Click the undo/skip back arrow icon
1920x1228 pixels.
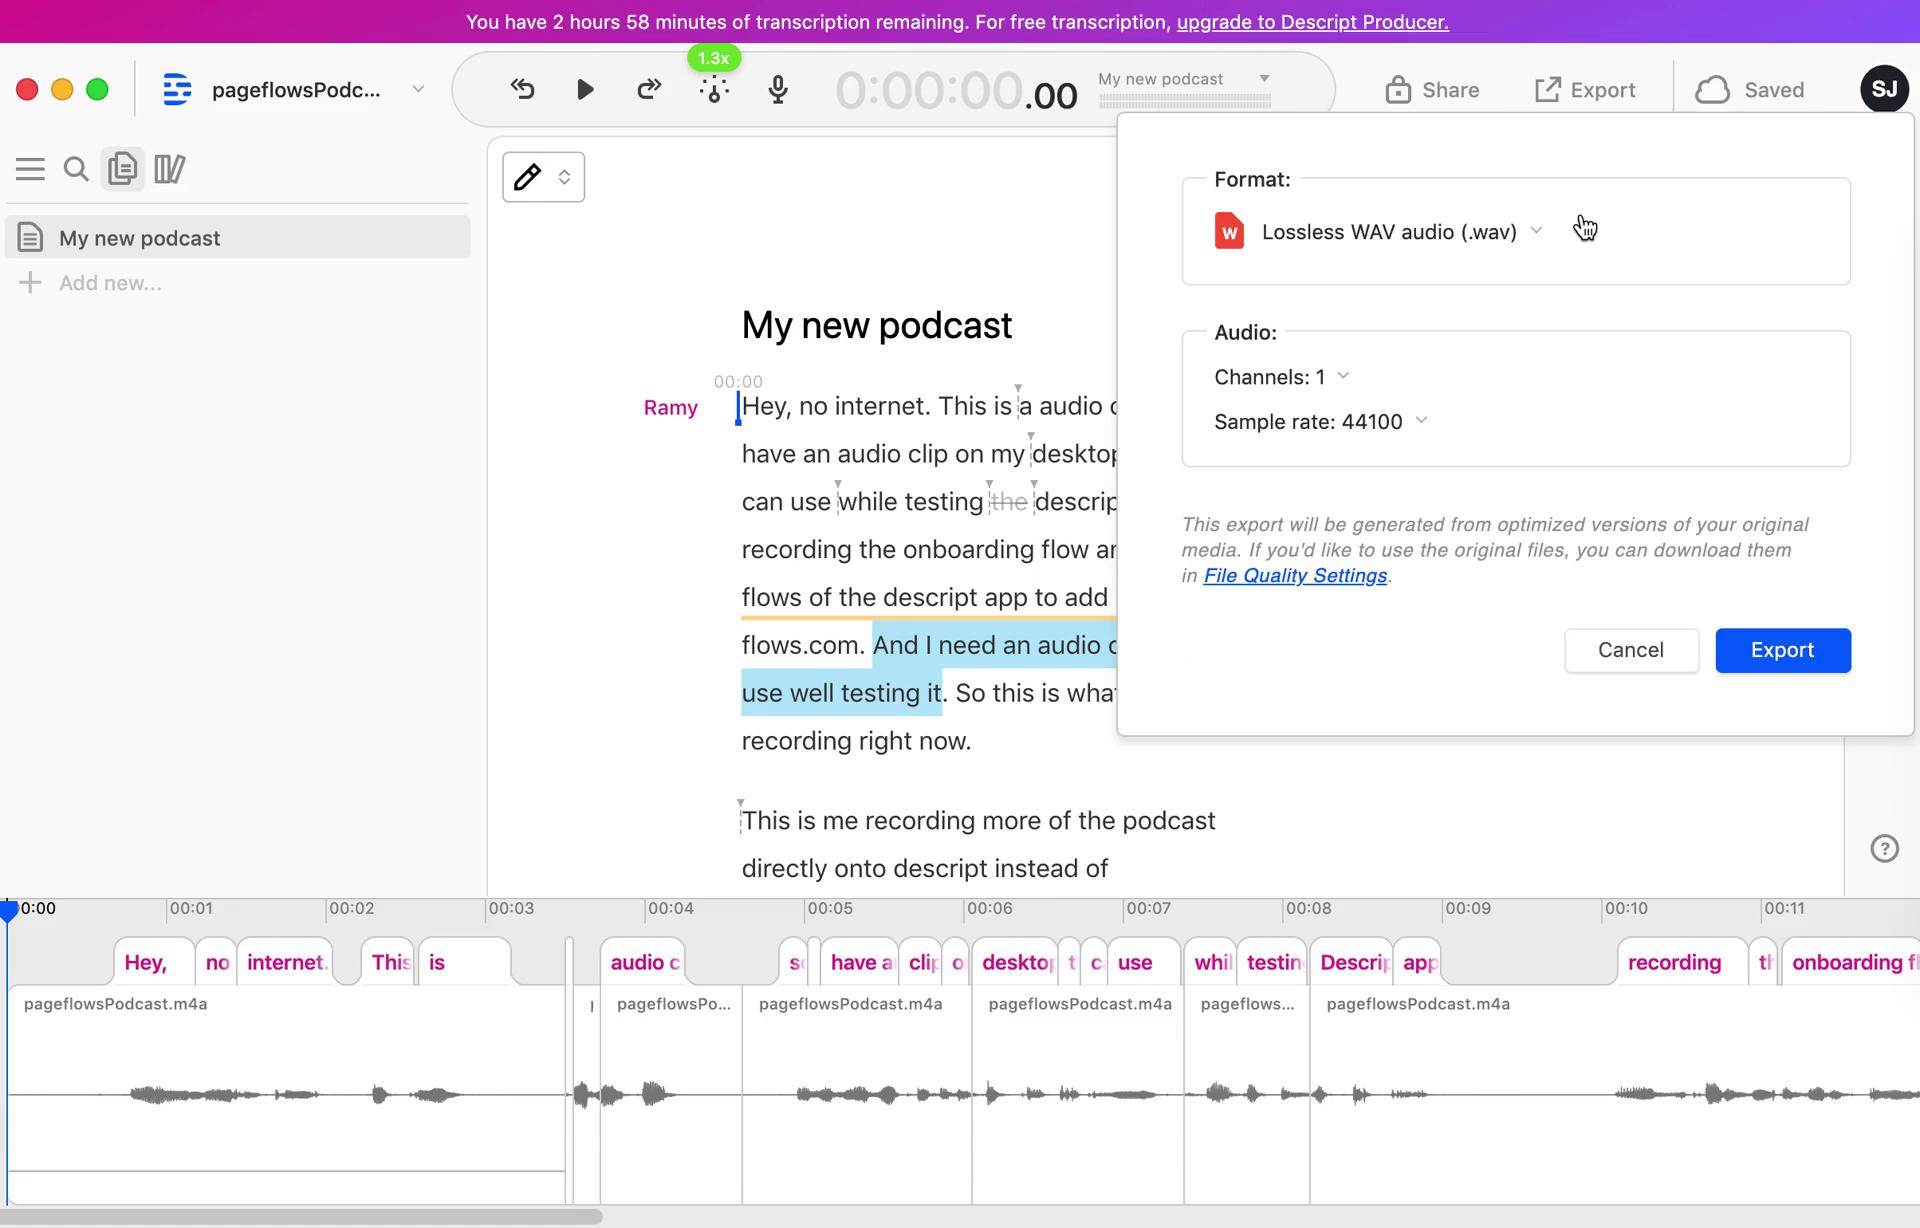tap(522, 90)
